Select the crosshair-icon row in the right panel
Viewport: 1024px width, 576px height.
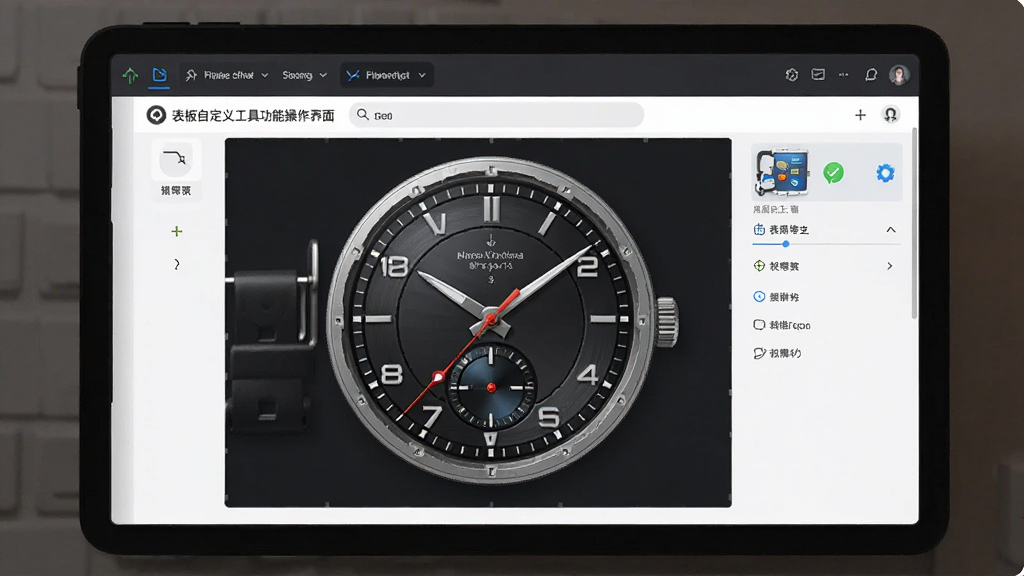click(x=826, y=266)
